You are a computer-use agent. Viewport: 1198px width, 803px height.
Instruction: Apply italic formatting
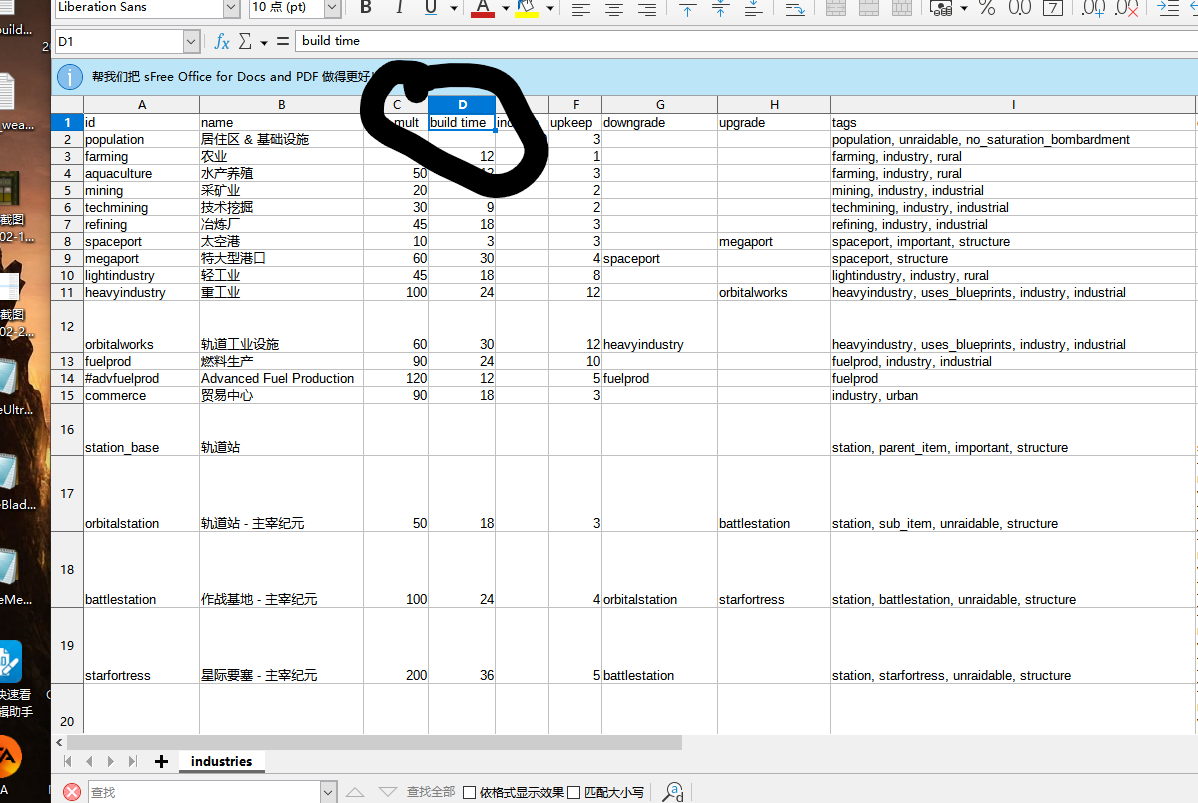398,8
